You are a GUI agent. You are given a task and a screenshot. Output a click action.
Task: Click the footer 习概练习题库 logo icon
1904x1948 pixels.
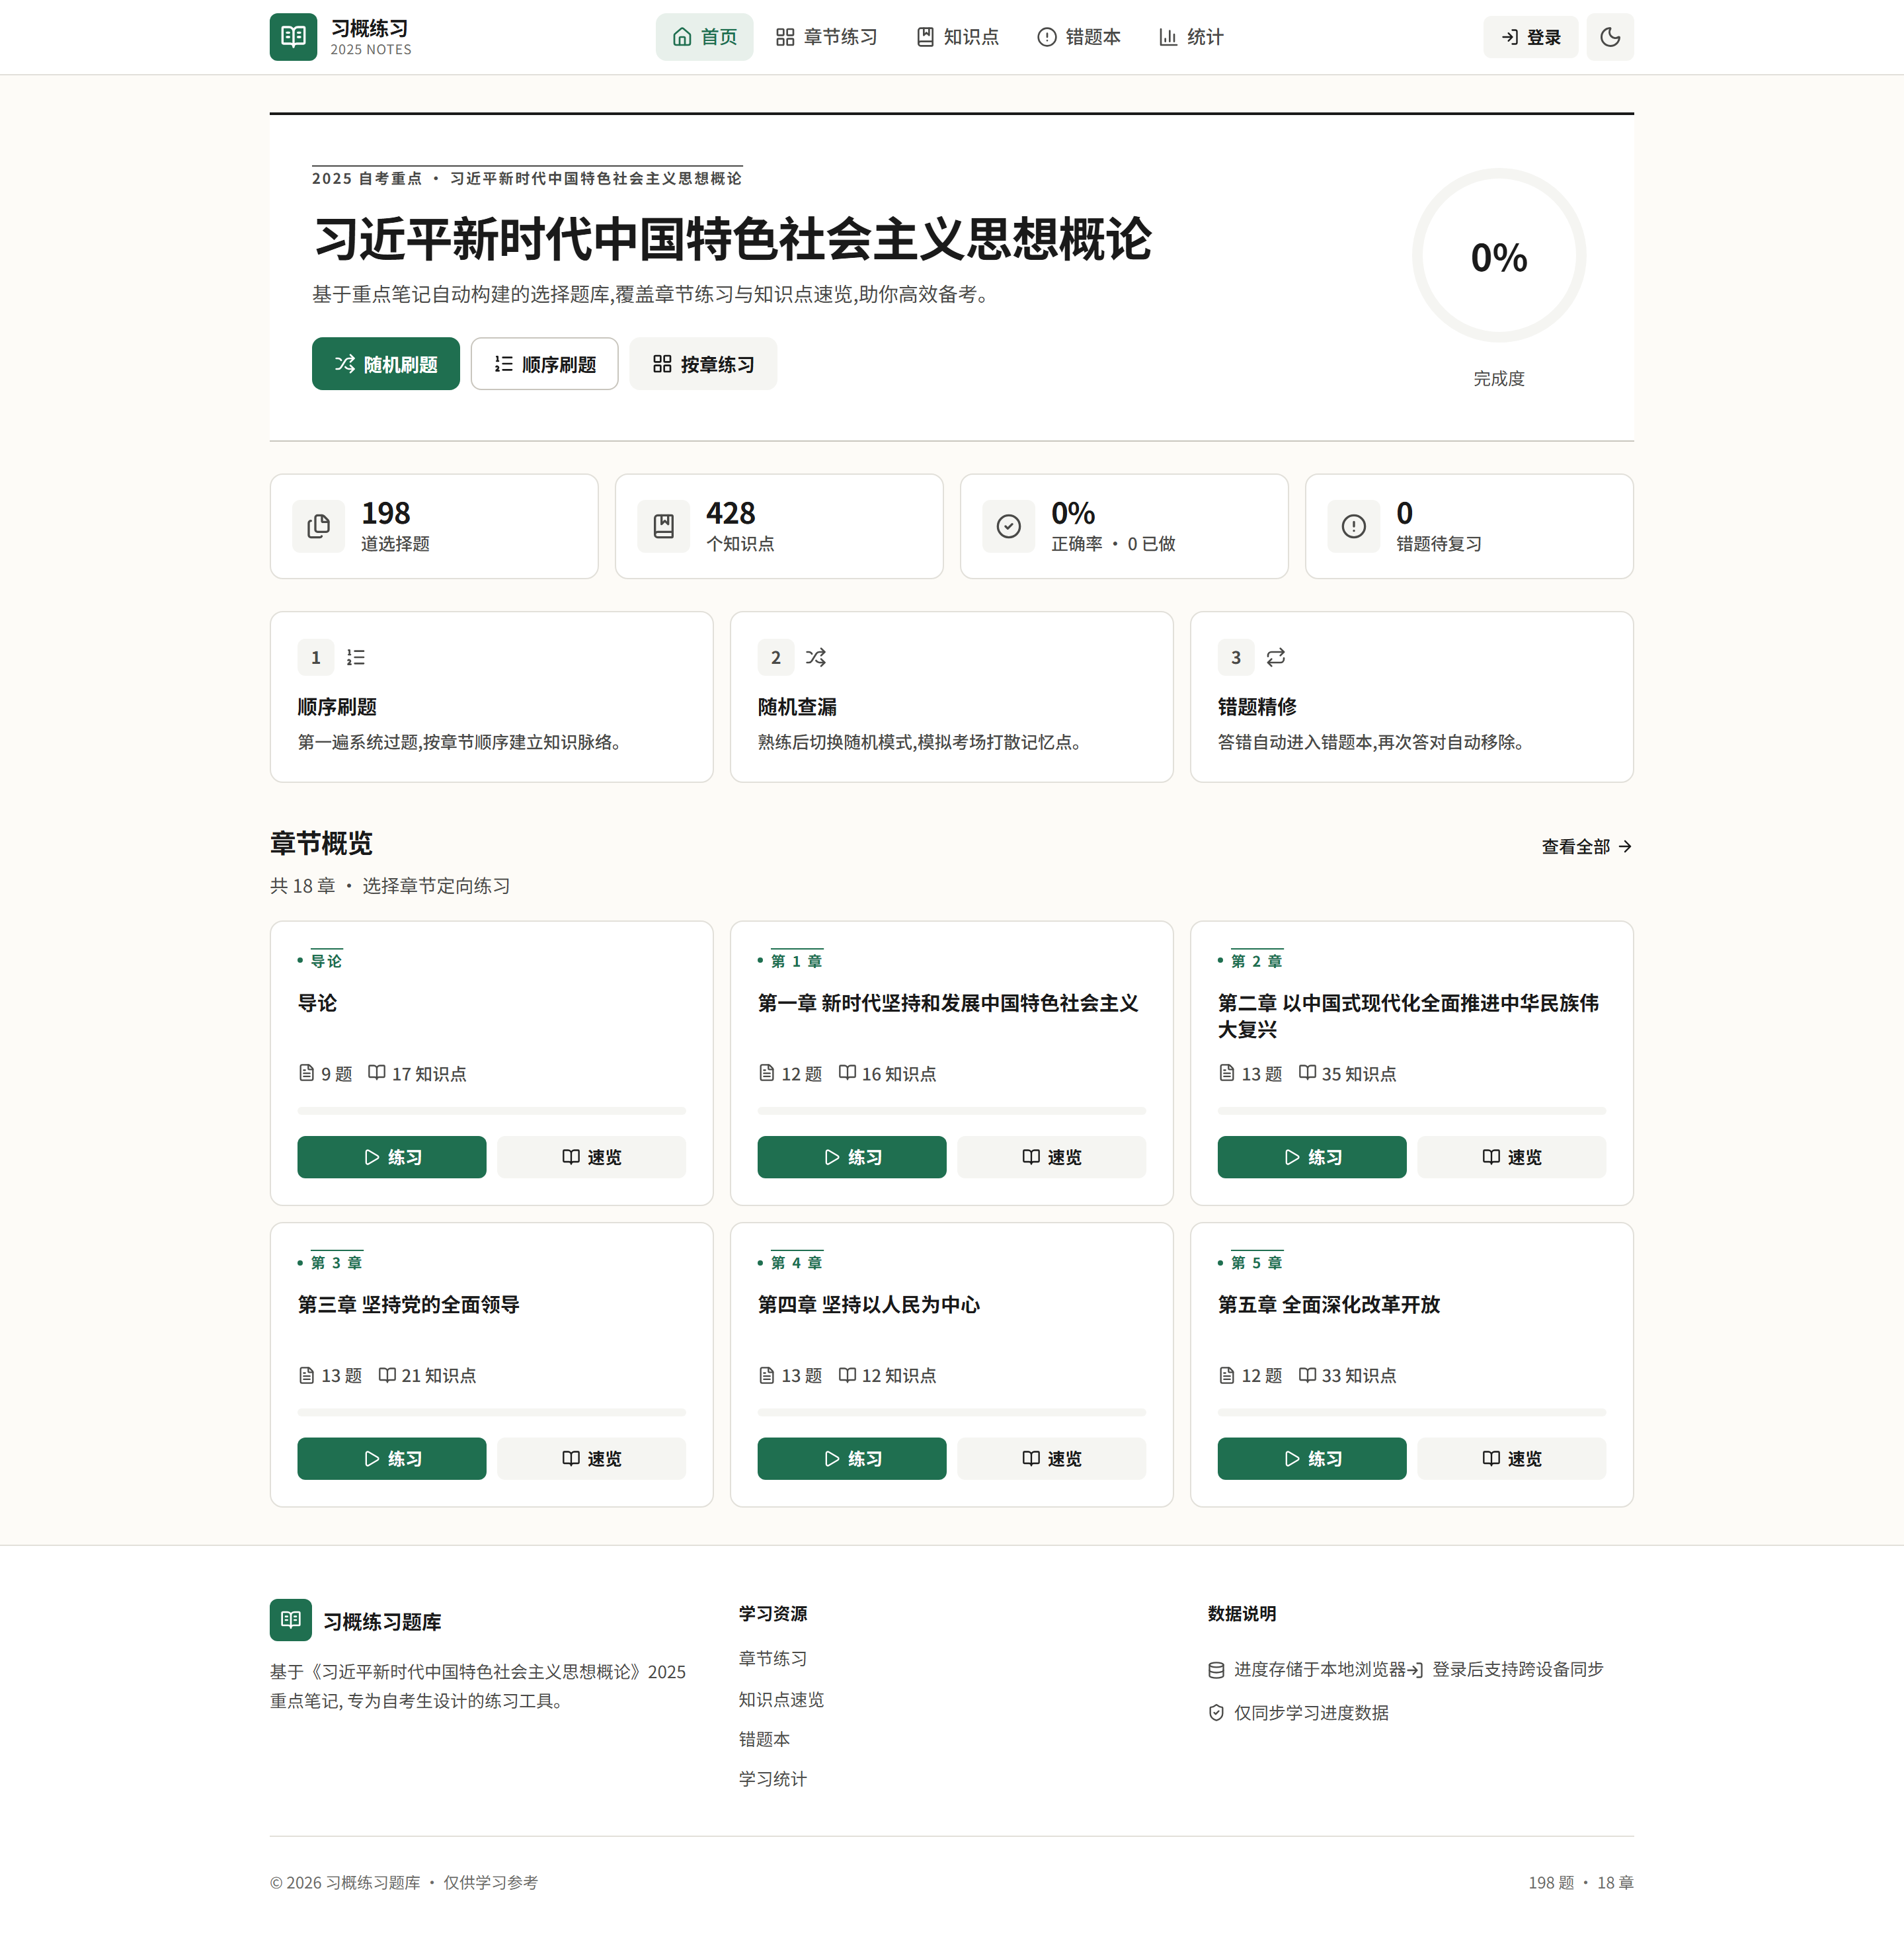click(291, 1619)
